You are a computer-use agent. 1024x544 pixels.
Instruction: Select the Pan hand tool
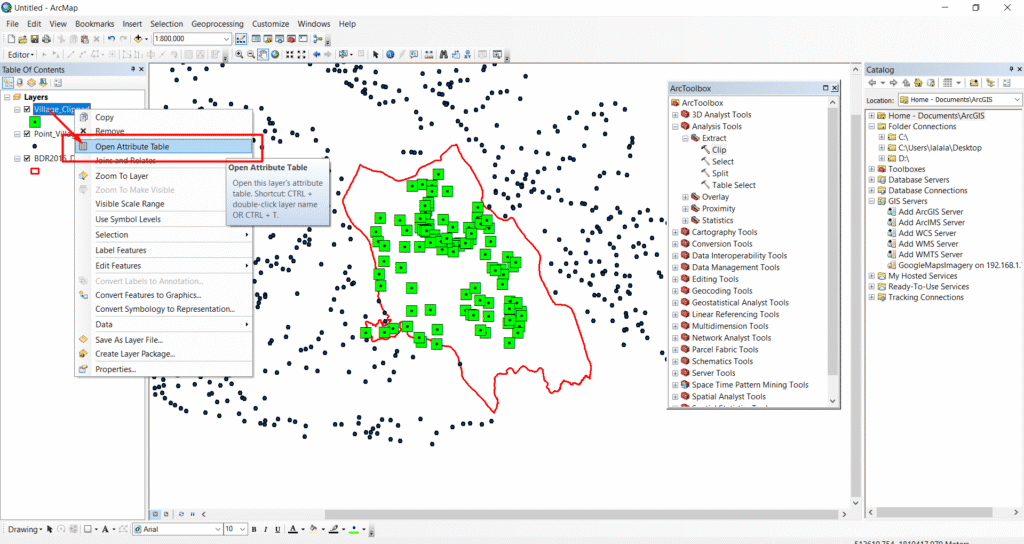click(x=263, y=55)
